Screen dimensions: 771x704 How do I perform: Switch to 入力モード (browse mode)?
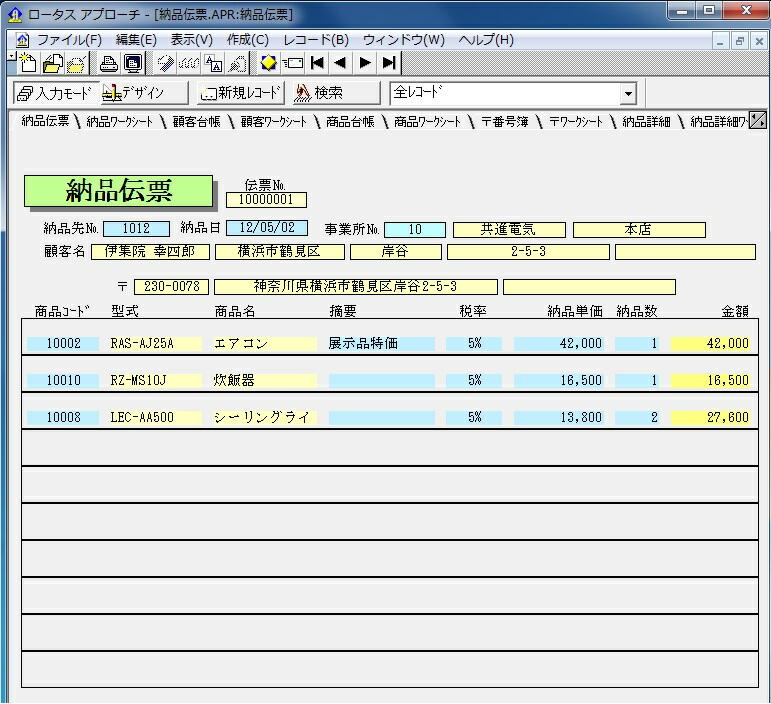56,92
